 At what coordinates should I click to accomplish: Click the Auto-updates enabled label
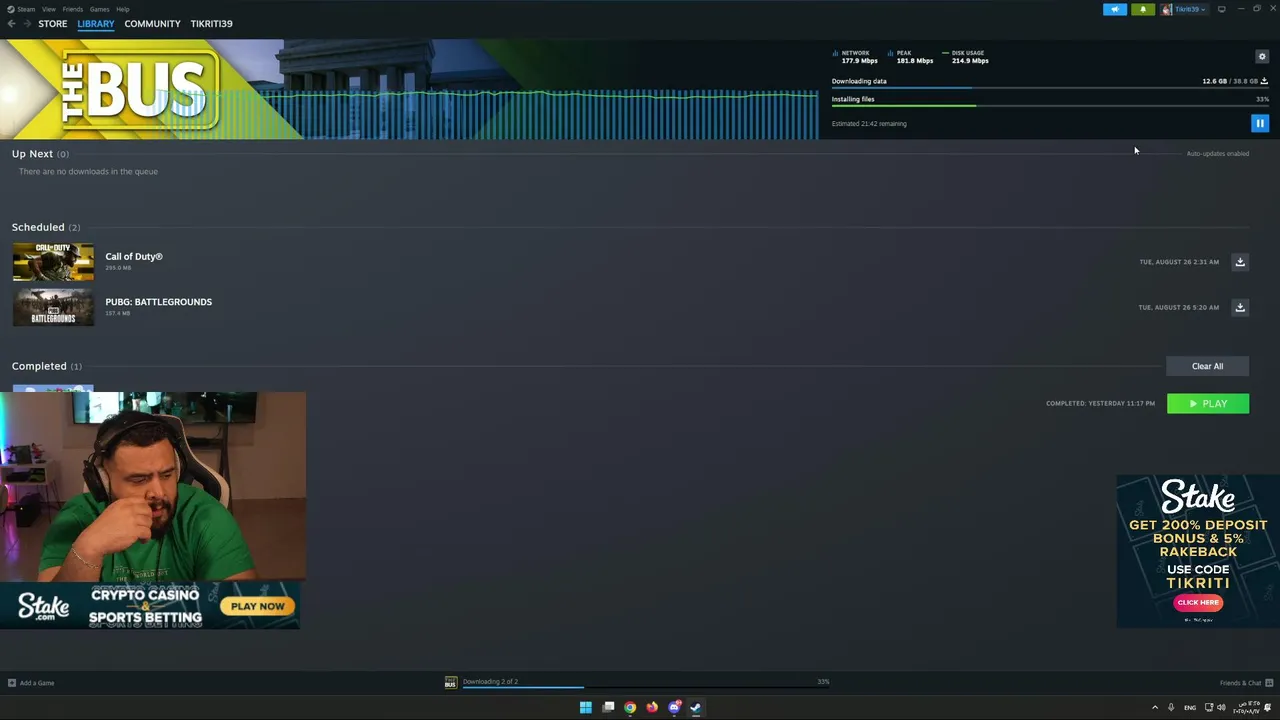tap(1217, 153)
